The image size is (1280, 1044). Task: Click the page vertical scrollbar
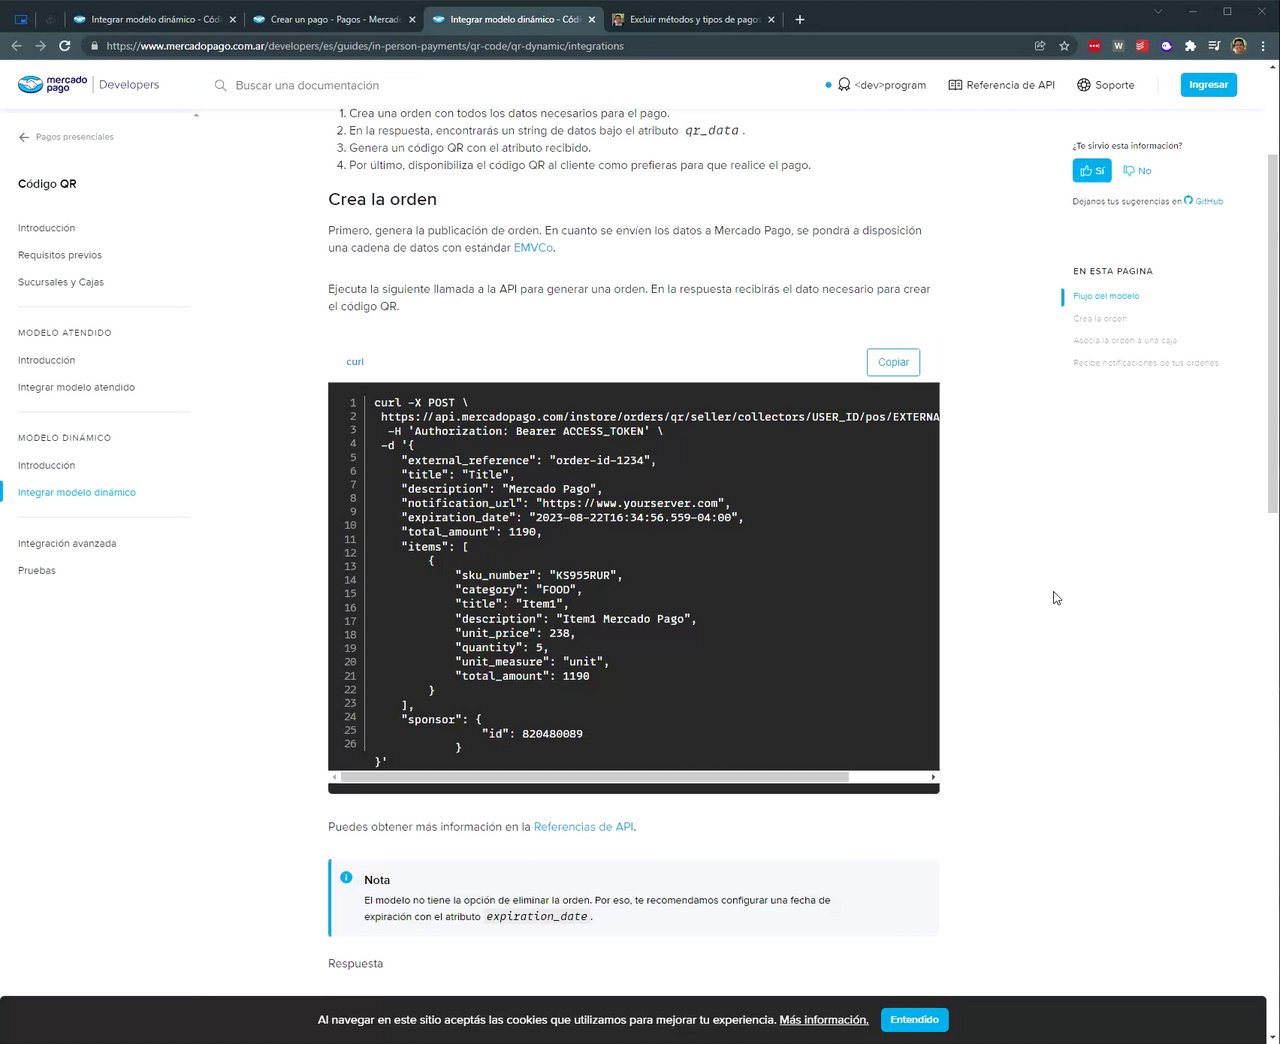(1272, 334)
